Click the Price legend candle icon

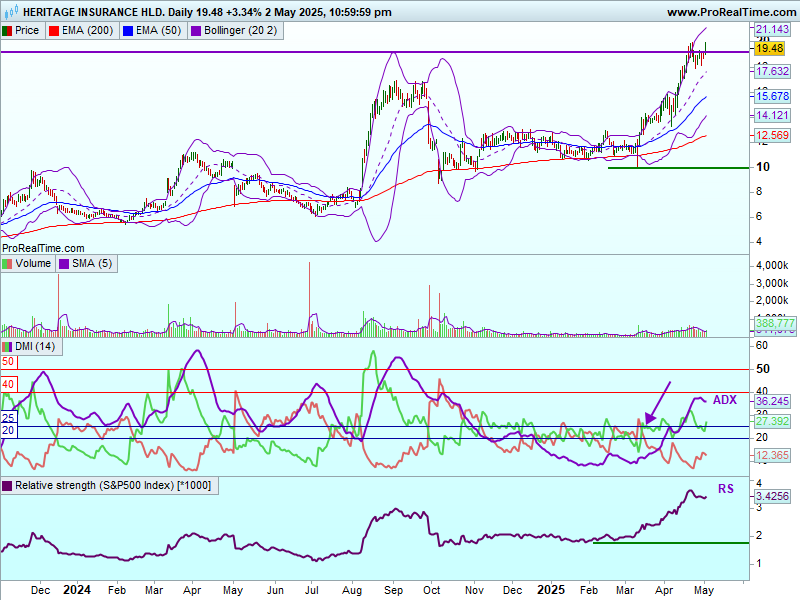click(x=8, y=31)
